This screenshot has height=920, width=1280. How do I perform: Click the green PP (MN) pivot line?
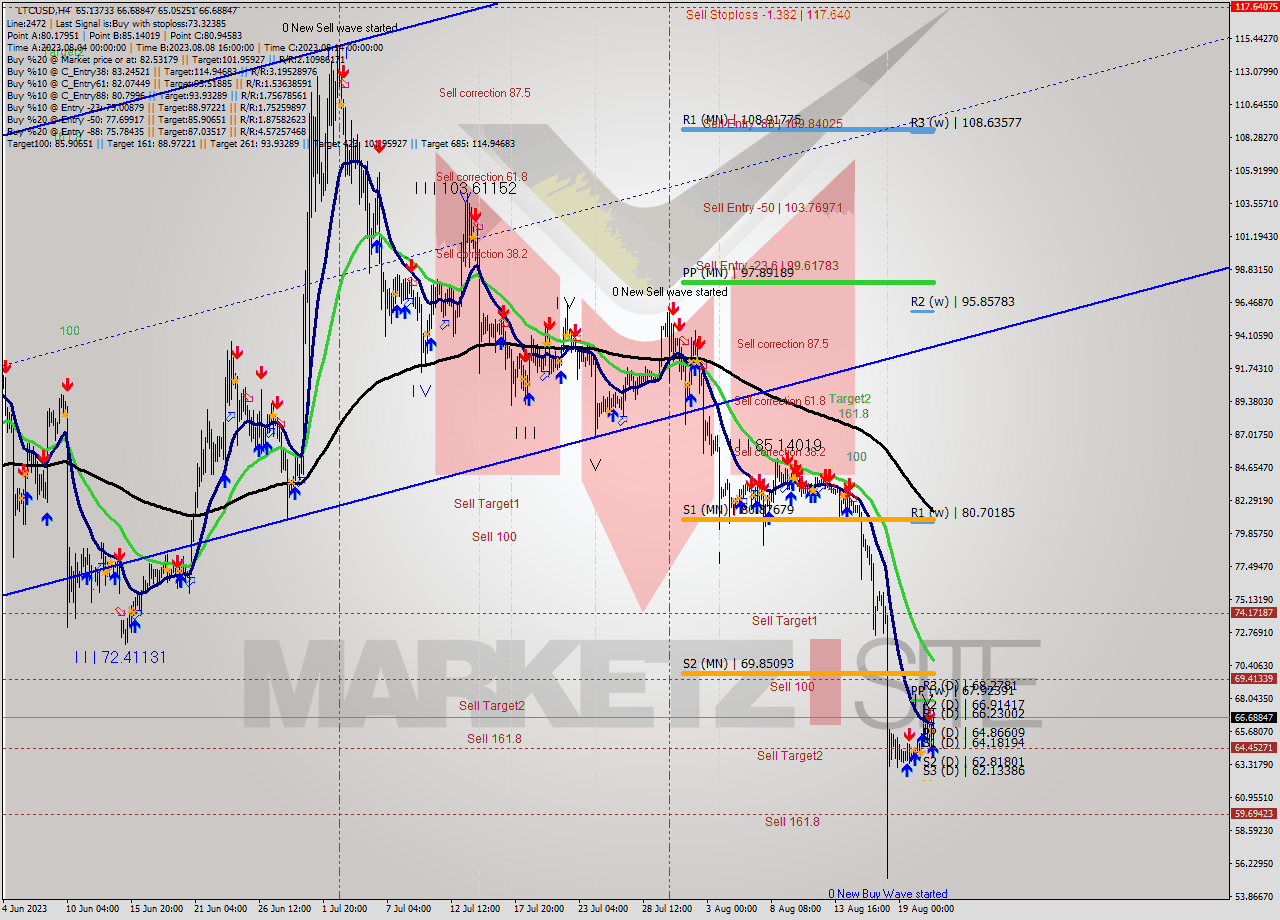coord(808,283)
